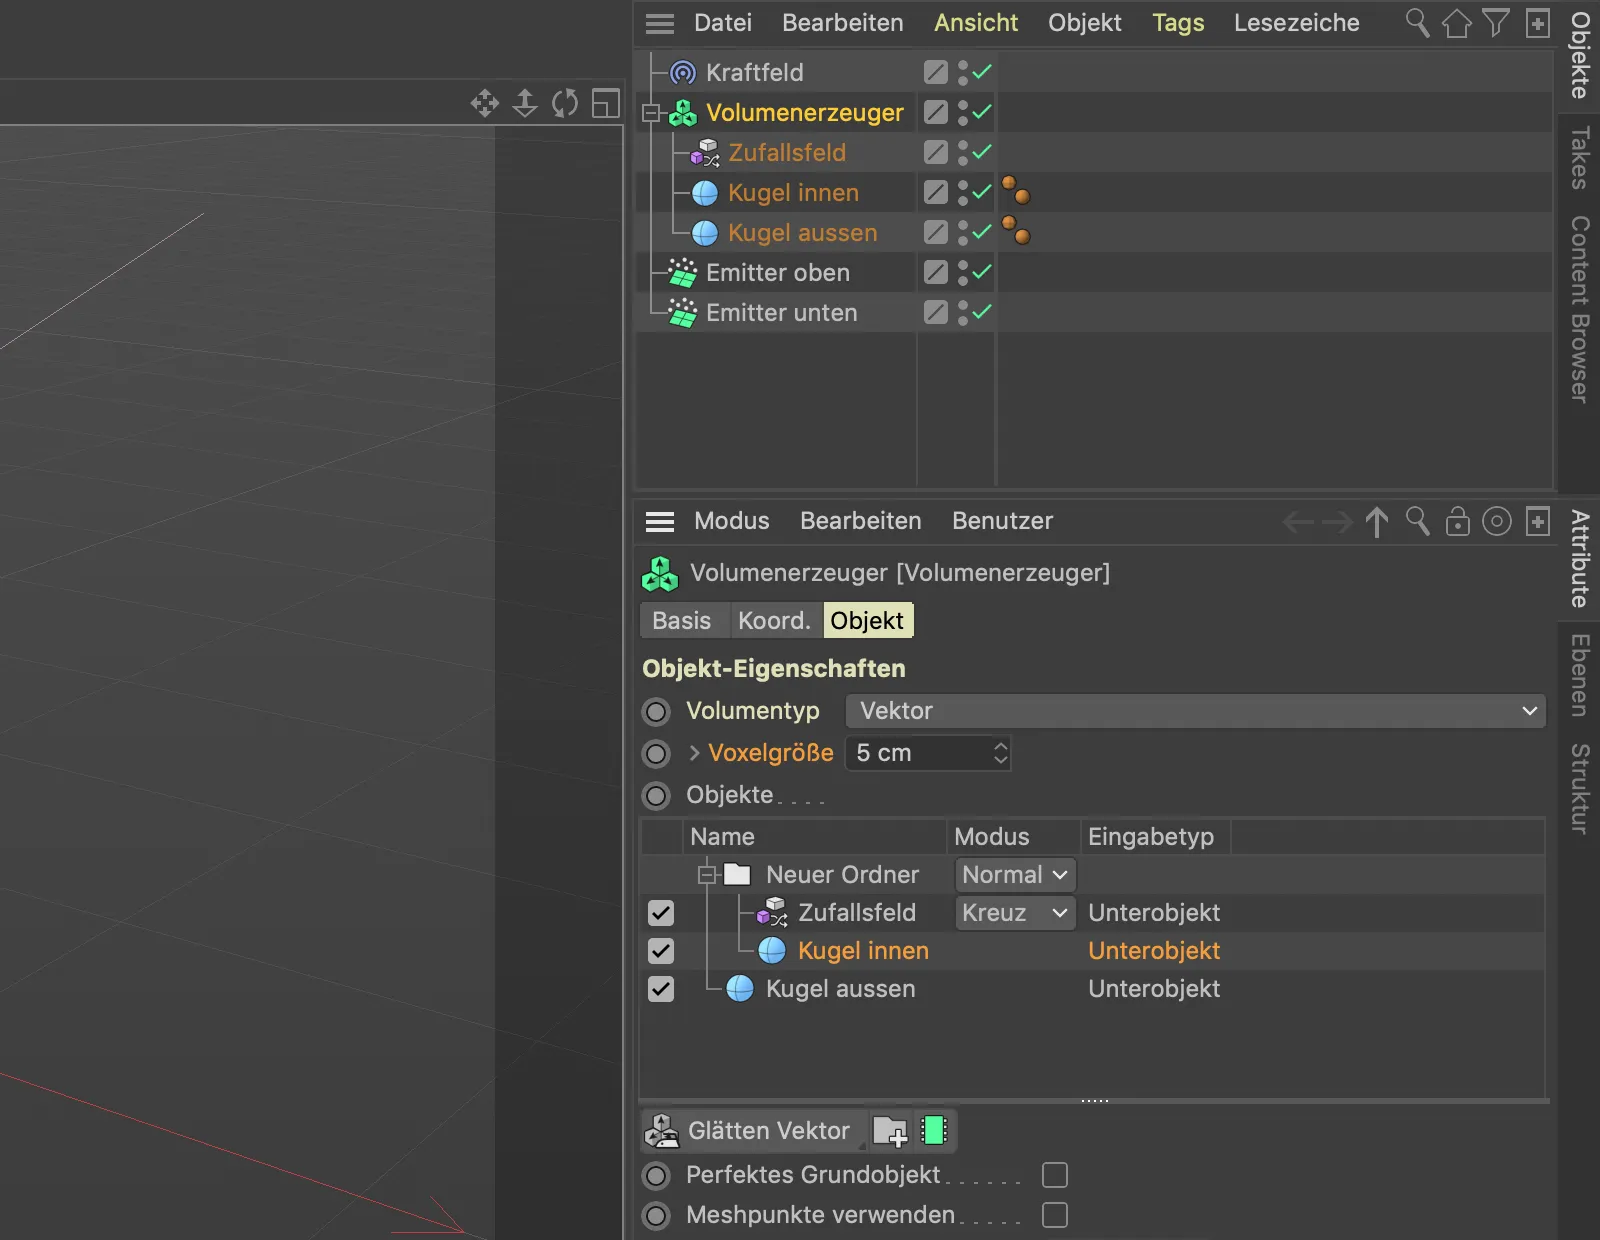Image resolution: width=1600 pixels, height=1240 pixels.
Task: Click the Volumenerzeuger icon in object tree
Action: (683, 113)
